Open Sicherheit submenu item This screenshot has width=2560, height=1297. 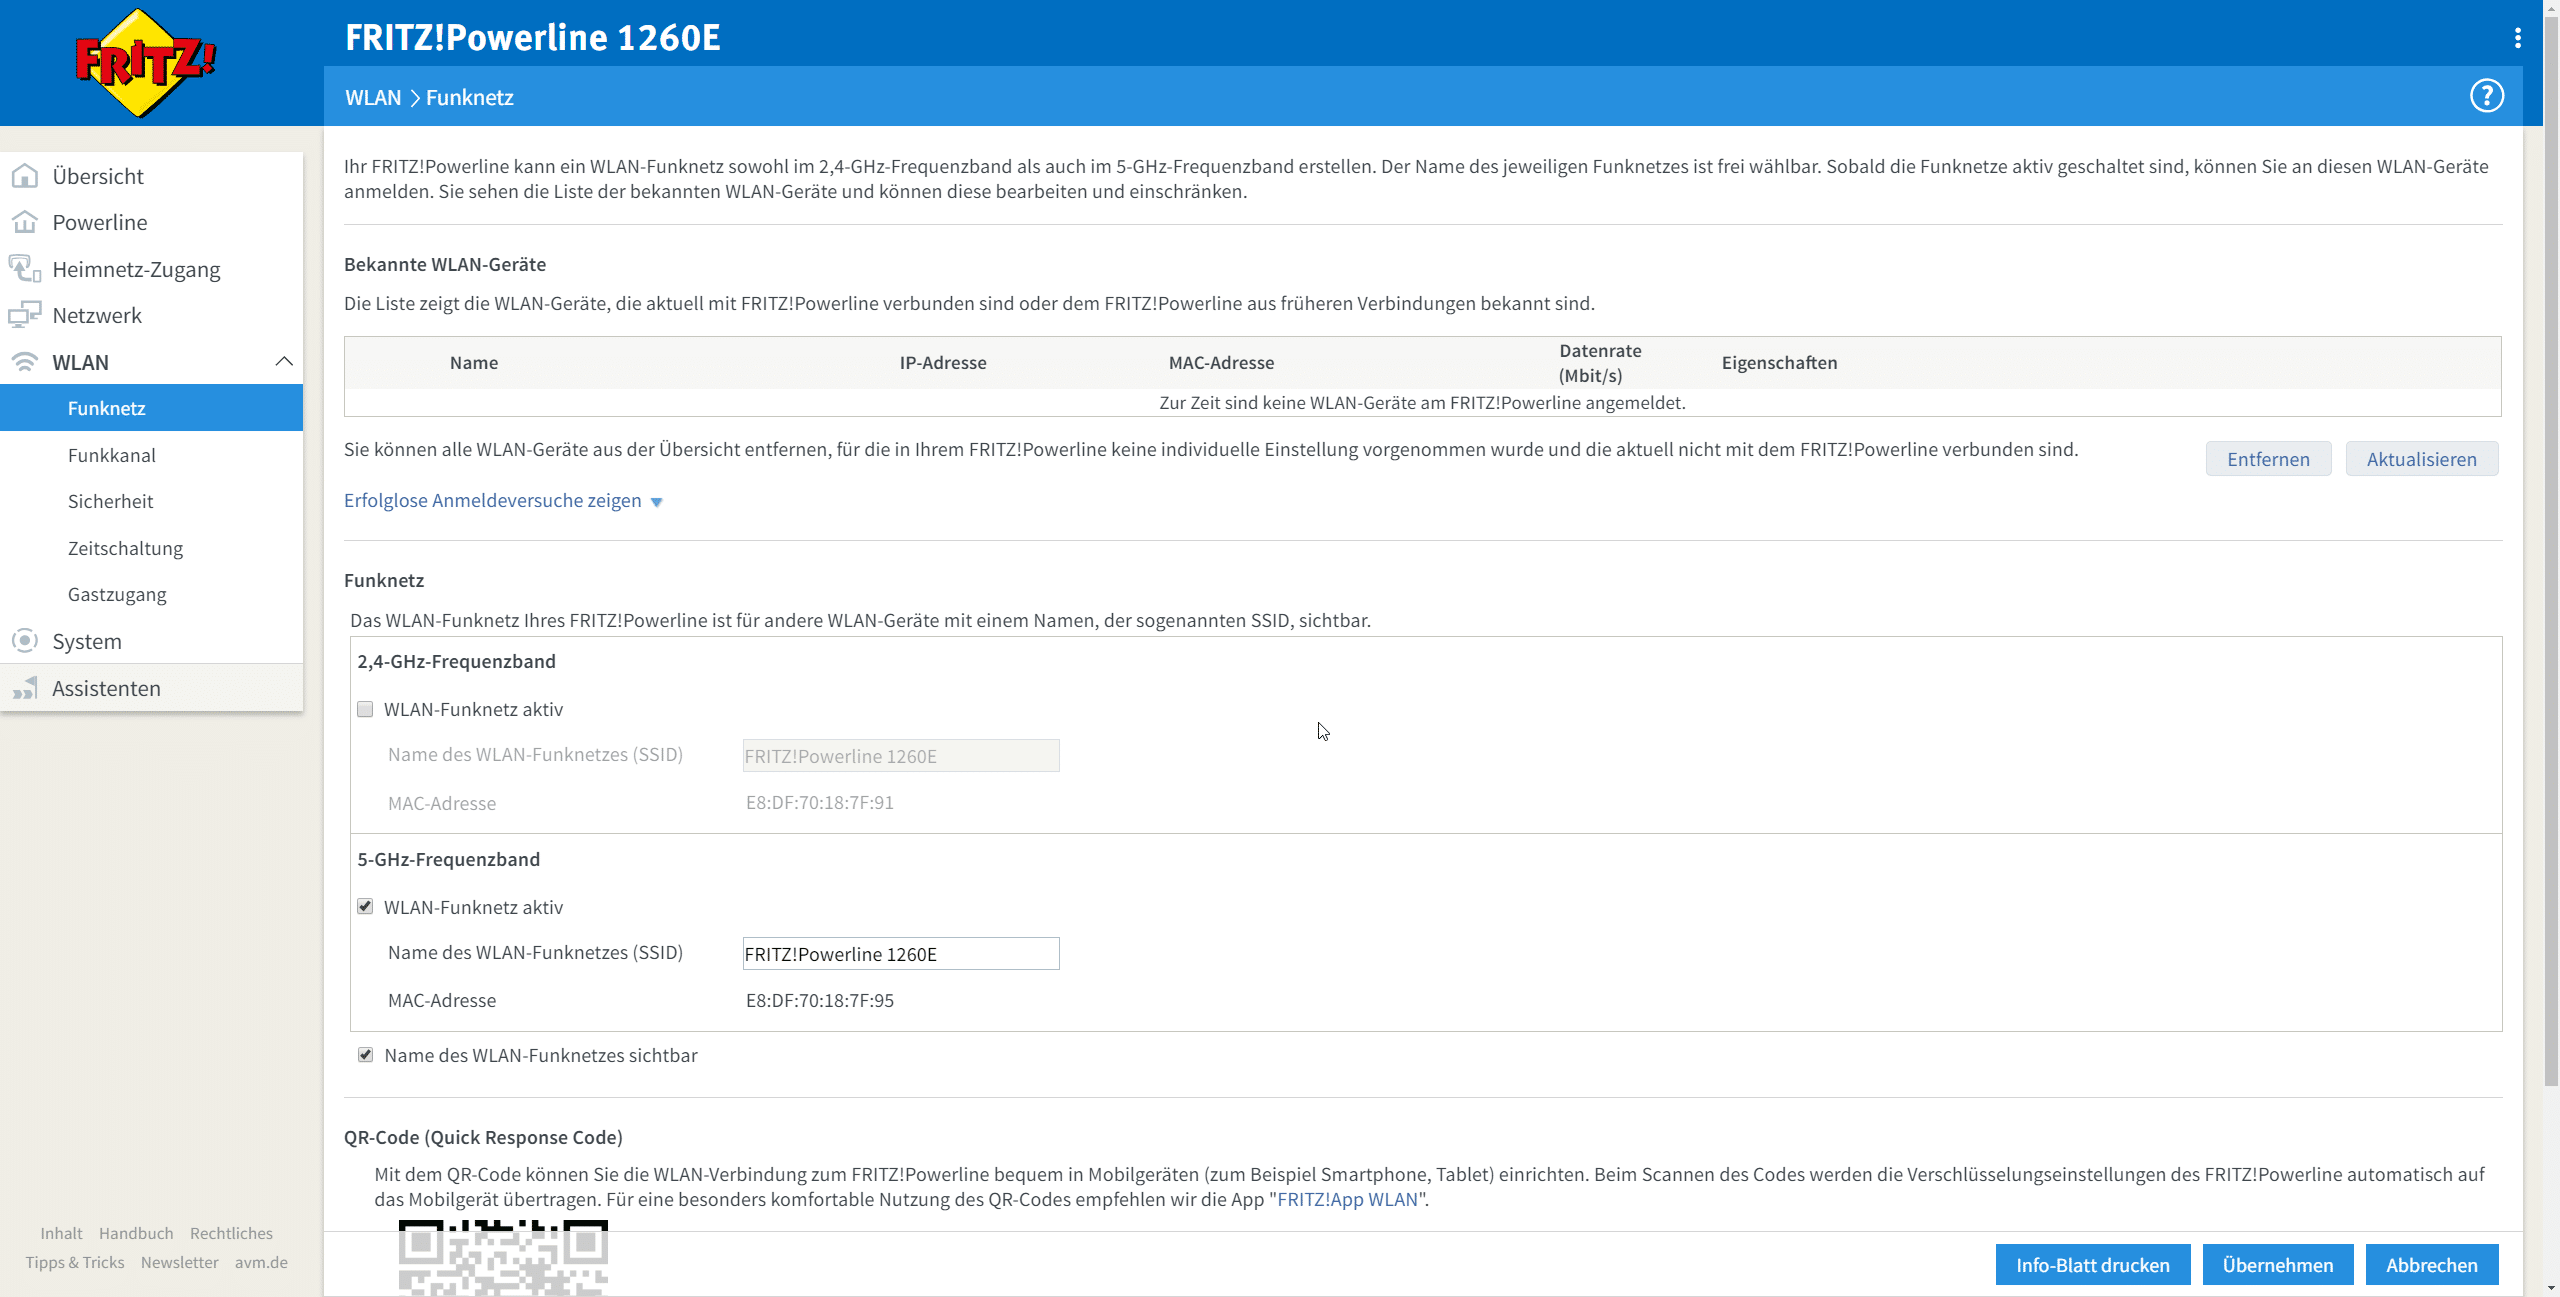click(111, 501)
